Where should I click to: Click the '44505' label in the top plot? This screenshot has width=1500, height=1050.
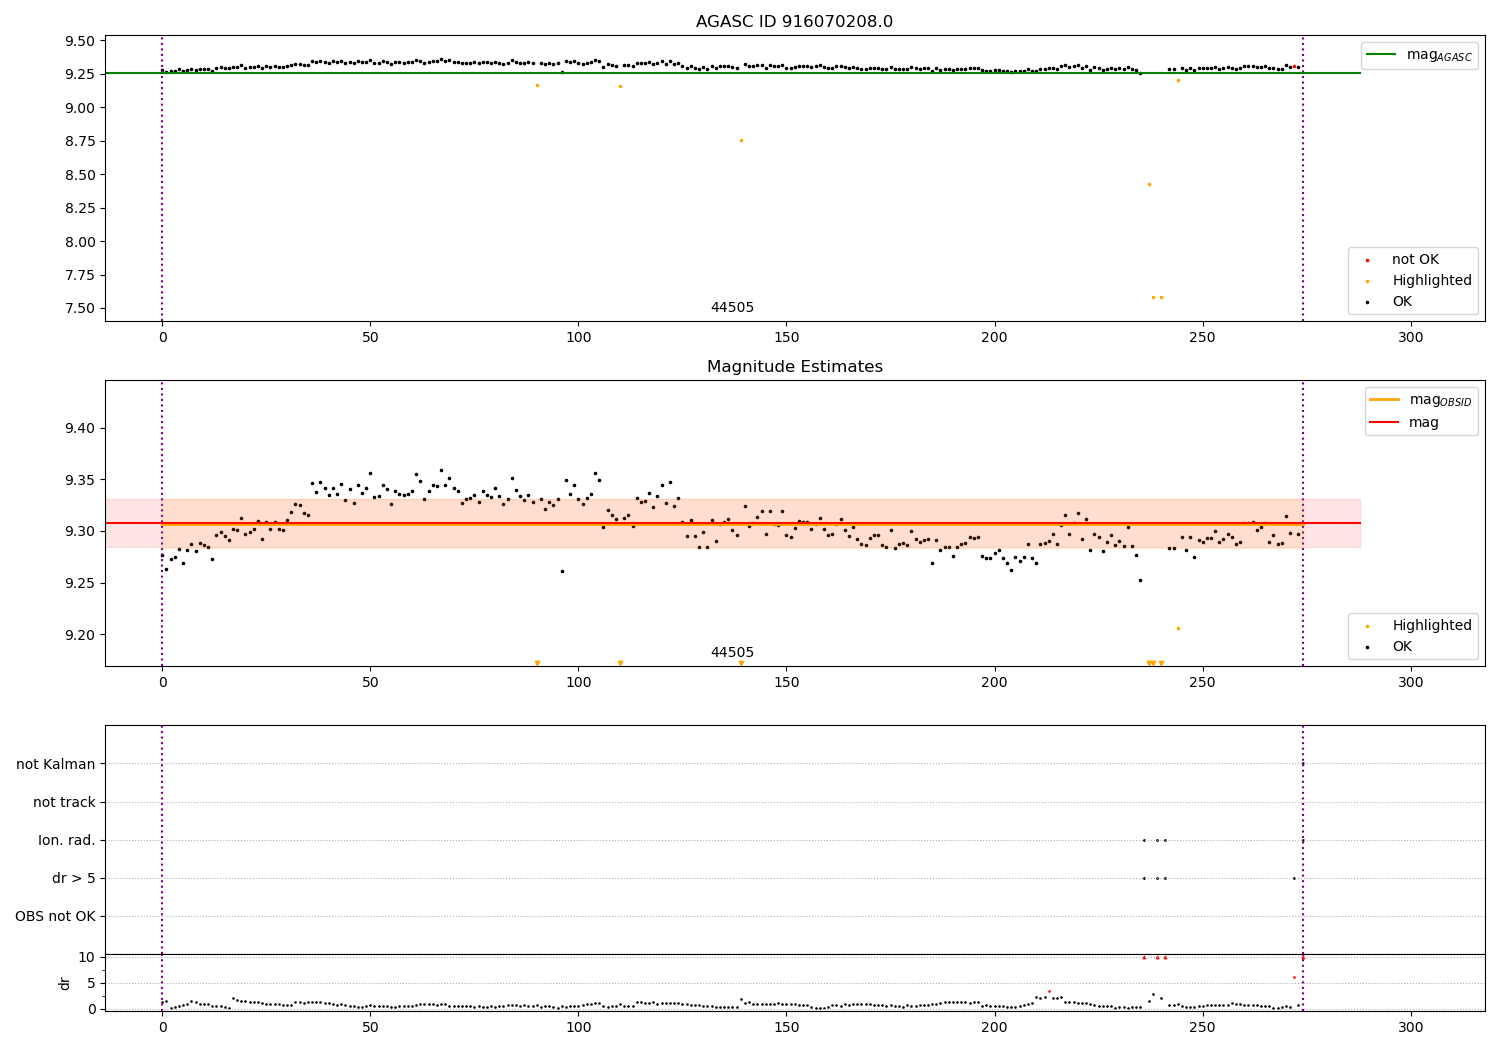pyautogui.click(x=732, y=308)
